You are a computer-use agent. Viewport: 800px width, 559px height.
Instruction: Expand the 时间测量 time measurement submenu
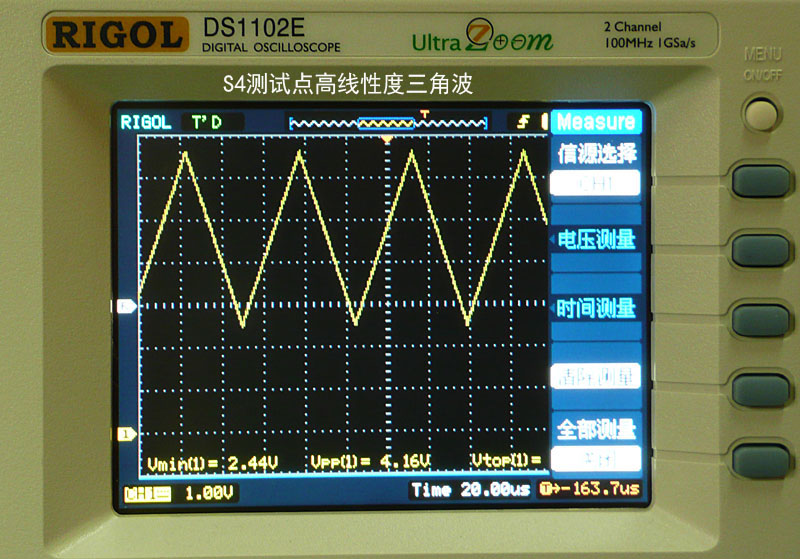[596, 309]
